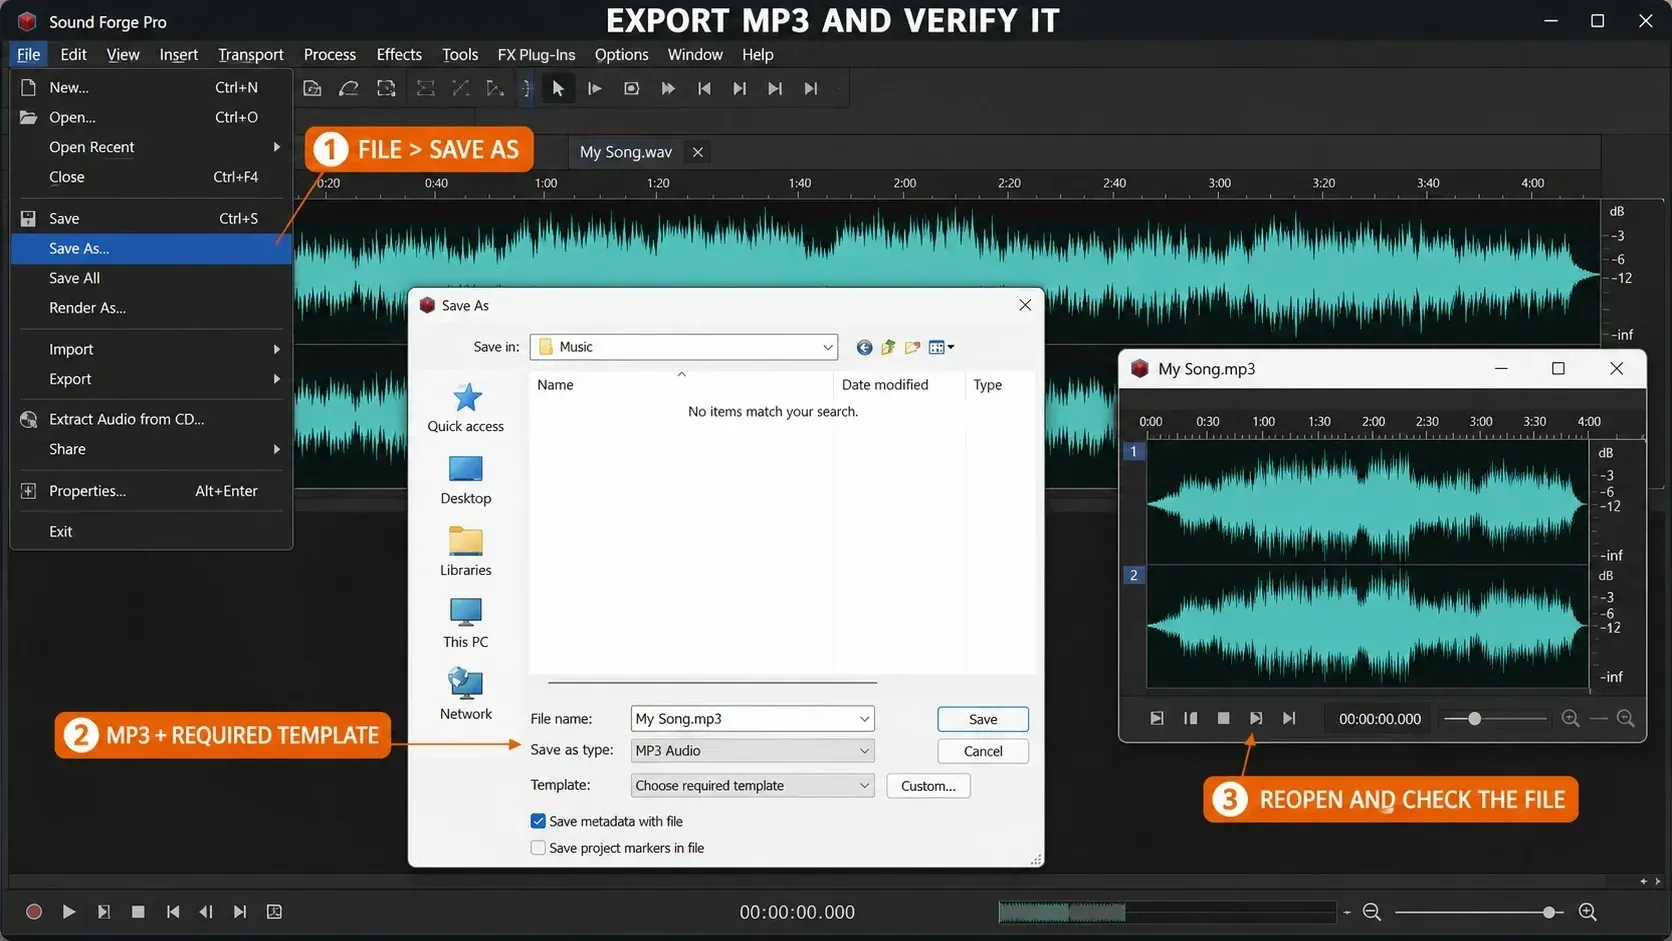This screenshot has width=1672, height=941.
Task: Choose Save As... in File menu
Action: pos(151,248)
